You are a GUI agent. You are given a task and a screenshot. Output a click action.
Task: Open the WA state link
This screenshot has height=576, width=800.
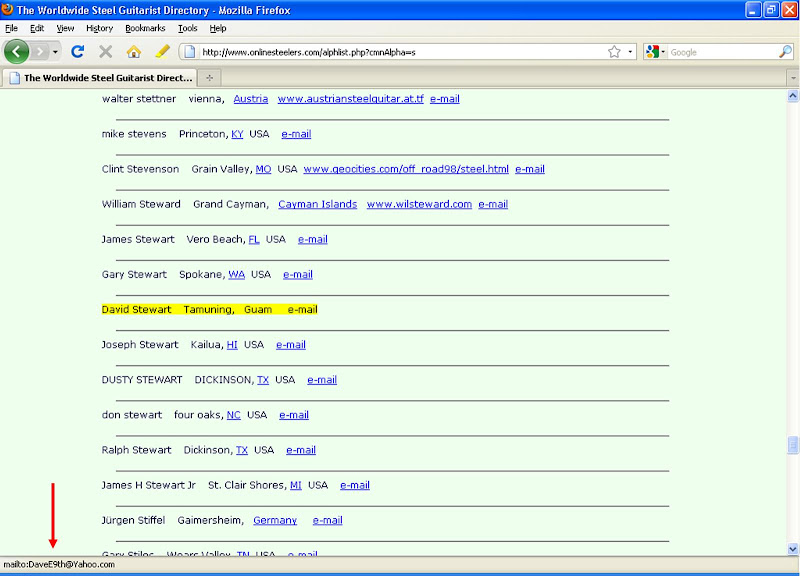coord(237,275)
